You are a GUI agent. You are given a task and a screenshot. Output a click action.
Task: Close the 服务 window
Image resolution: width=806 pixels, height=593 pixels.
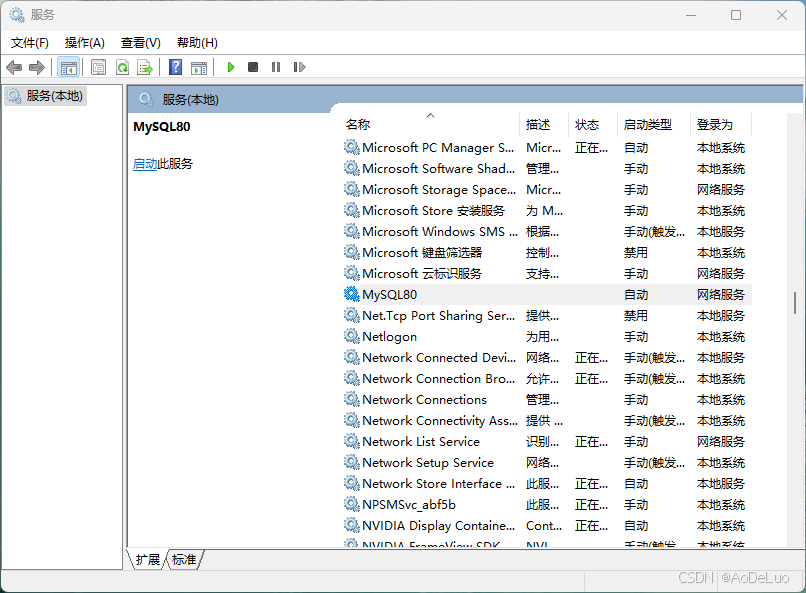[x=782, y=15]
